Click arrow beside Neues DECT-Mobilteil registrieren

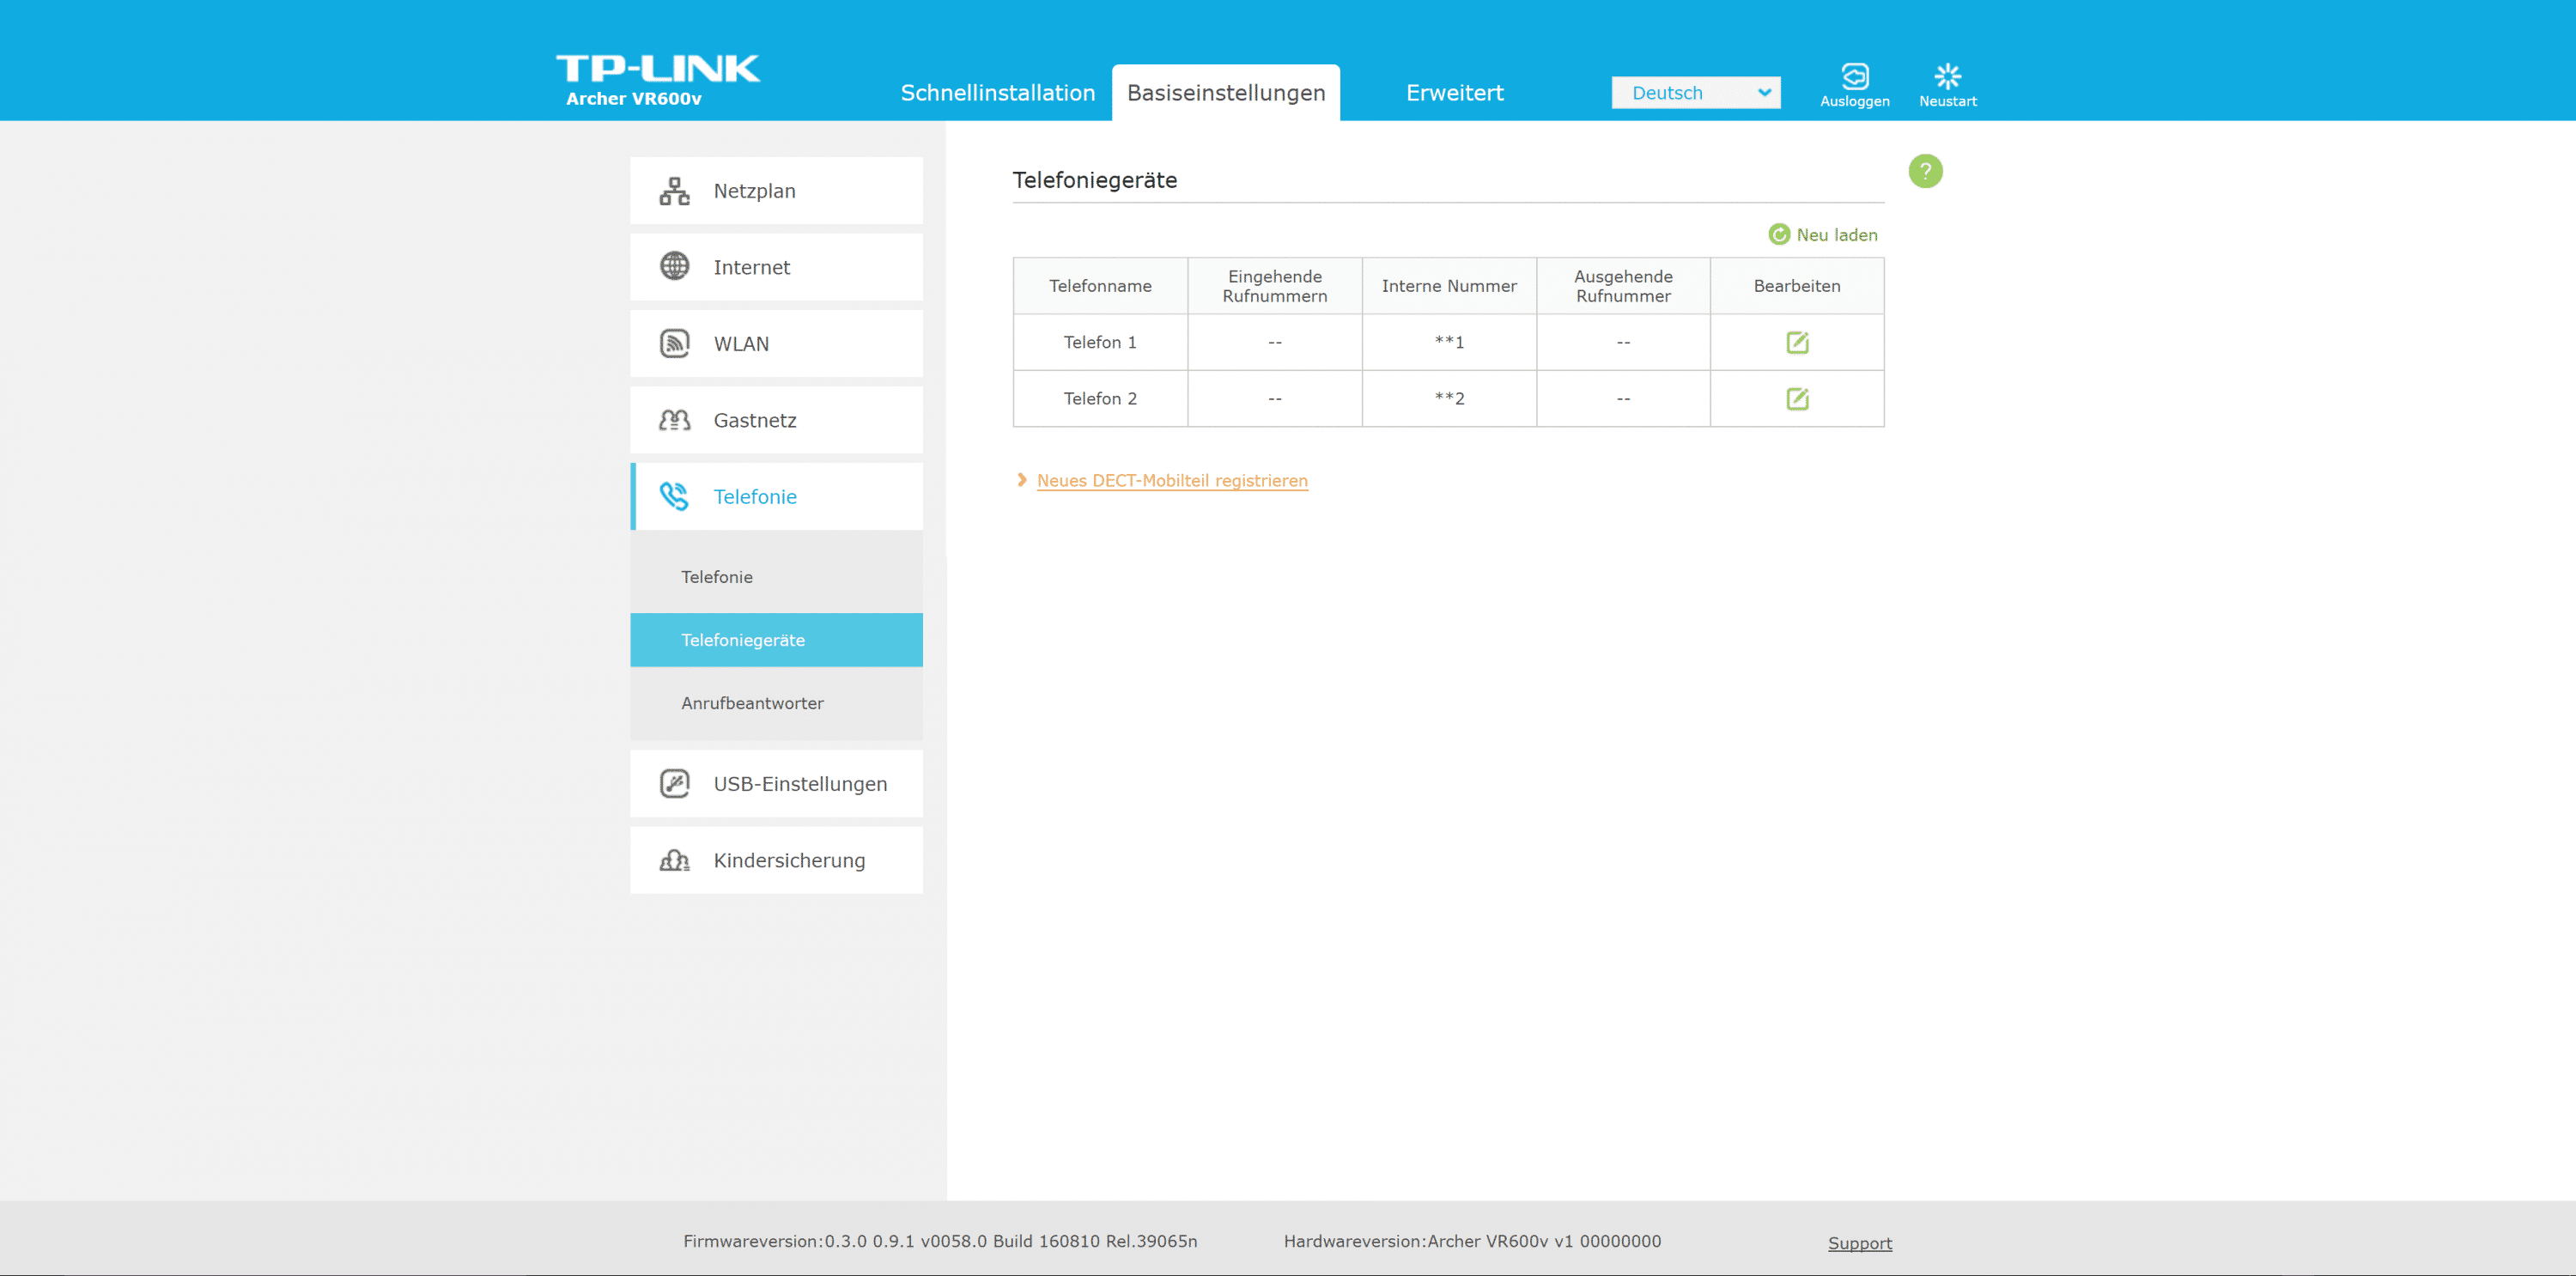pos(1021,480)
